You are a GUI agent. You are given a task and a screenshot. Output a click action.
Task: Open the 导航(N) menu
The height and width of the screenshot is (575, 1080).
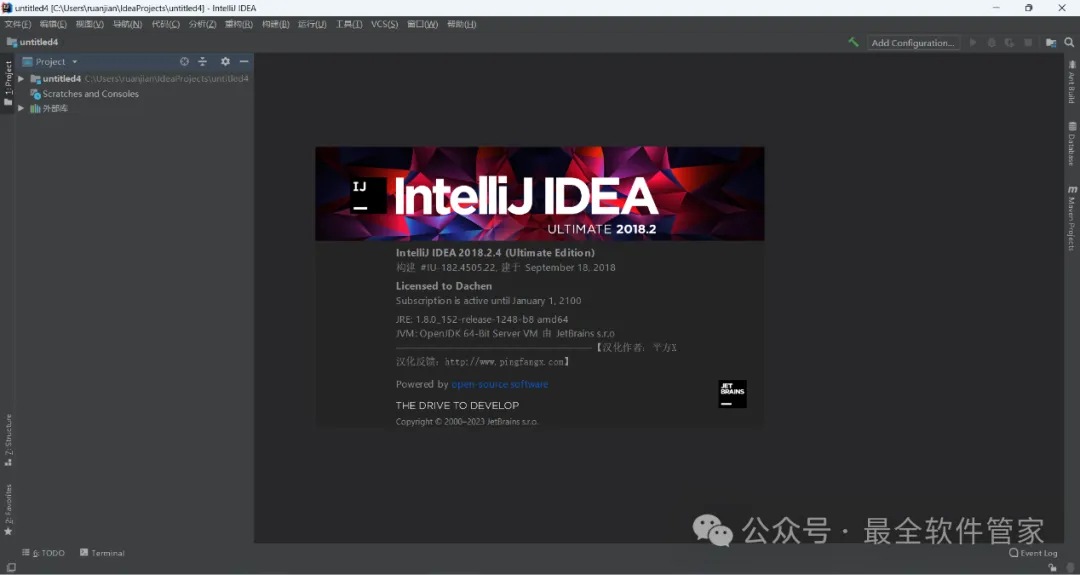127,24
